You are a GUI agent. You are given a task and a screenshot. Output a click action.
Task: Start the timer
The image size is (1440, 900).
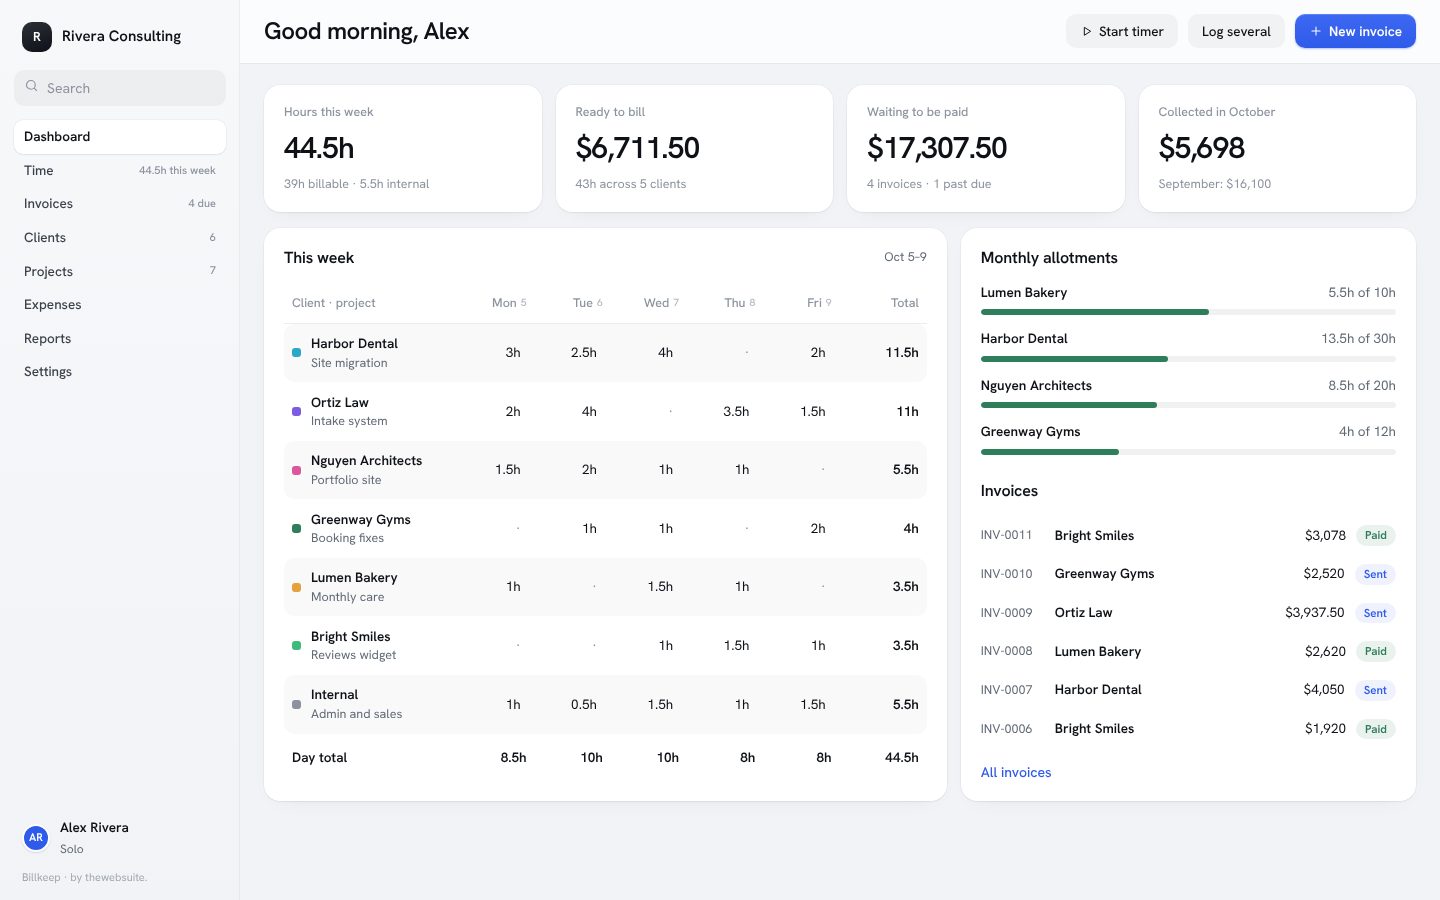coord(1122,31)
